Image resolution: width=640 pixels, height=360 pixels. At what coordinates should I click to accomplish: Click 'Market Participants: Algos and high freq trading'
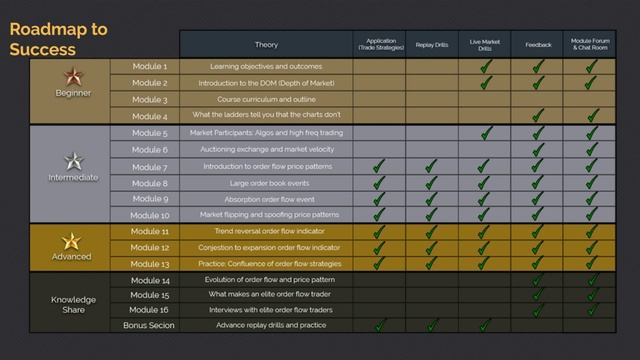click(266, 133)
